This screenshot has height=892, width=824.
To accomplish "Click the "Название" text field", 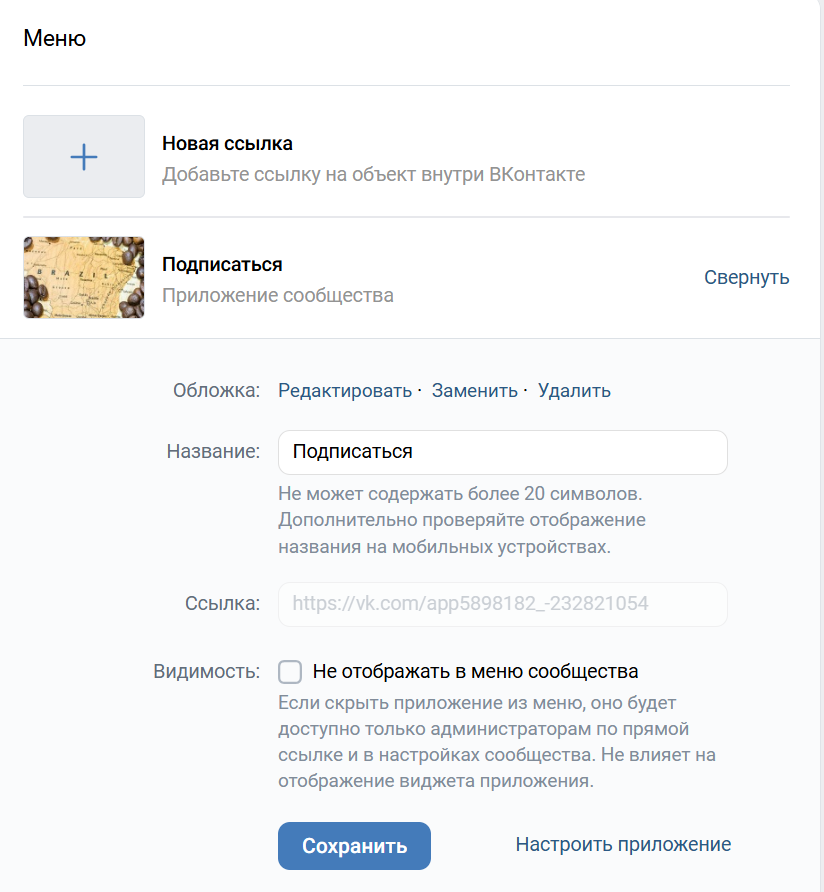I will (x=502, y=452).
